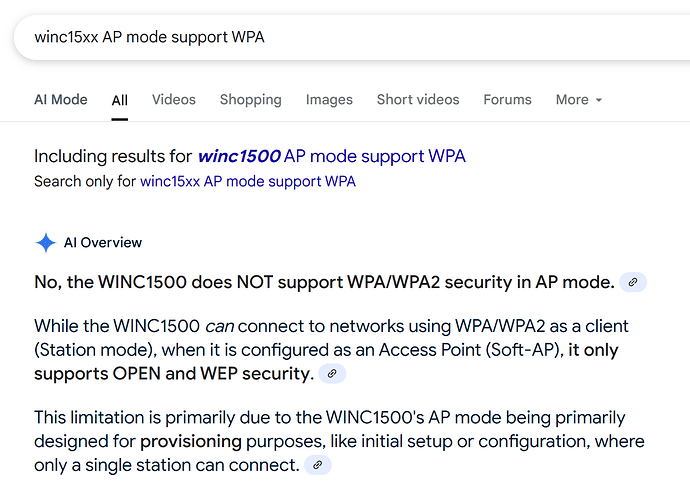Expand the More search filters dropdown
Viewport: 690px width, 490px height.
click(578, 100)
